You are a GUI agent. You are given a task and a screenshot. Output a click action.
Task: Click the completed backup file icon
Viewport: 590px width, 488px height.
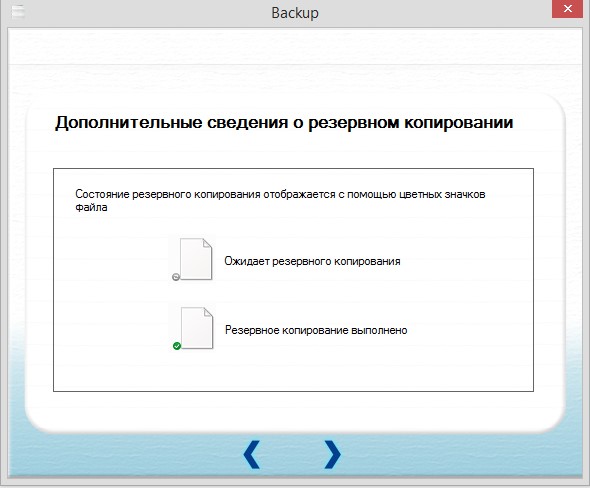point(197,328)
